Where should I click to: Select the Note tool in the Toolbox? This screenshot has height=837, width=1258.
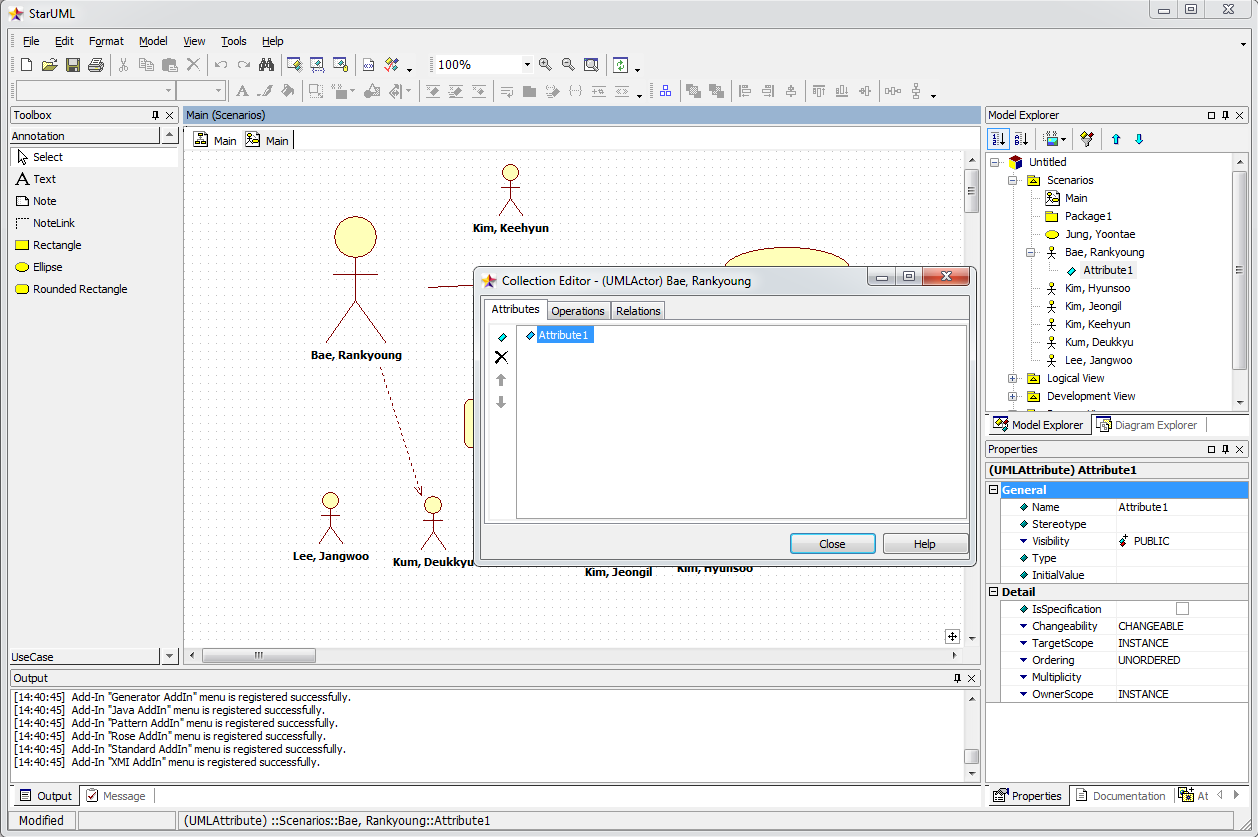point(45,201)
